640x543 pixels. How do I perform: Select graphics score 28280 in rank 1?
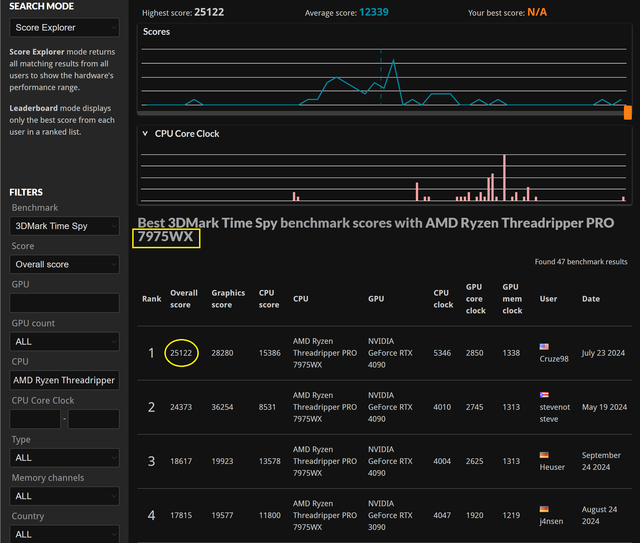pos(222,353)
